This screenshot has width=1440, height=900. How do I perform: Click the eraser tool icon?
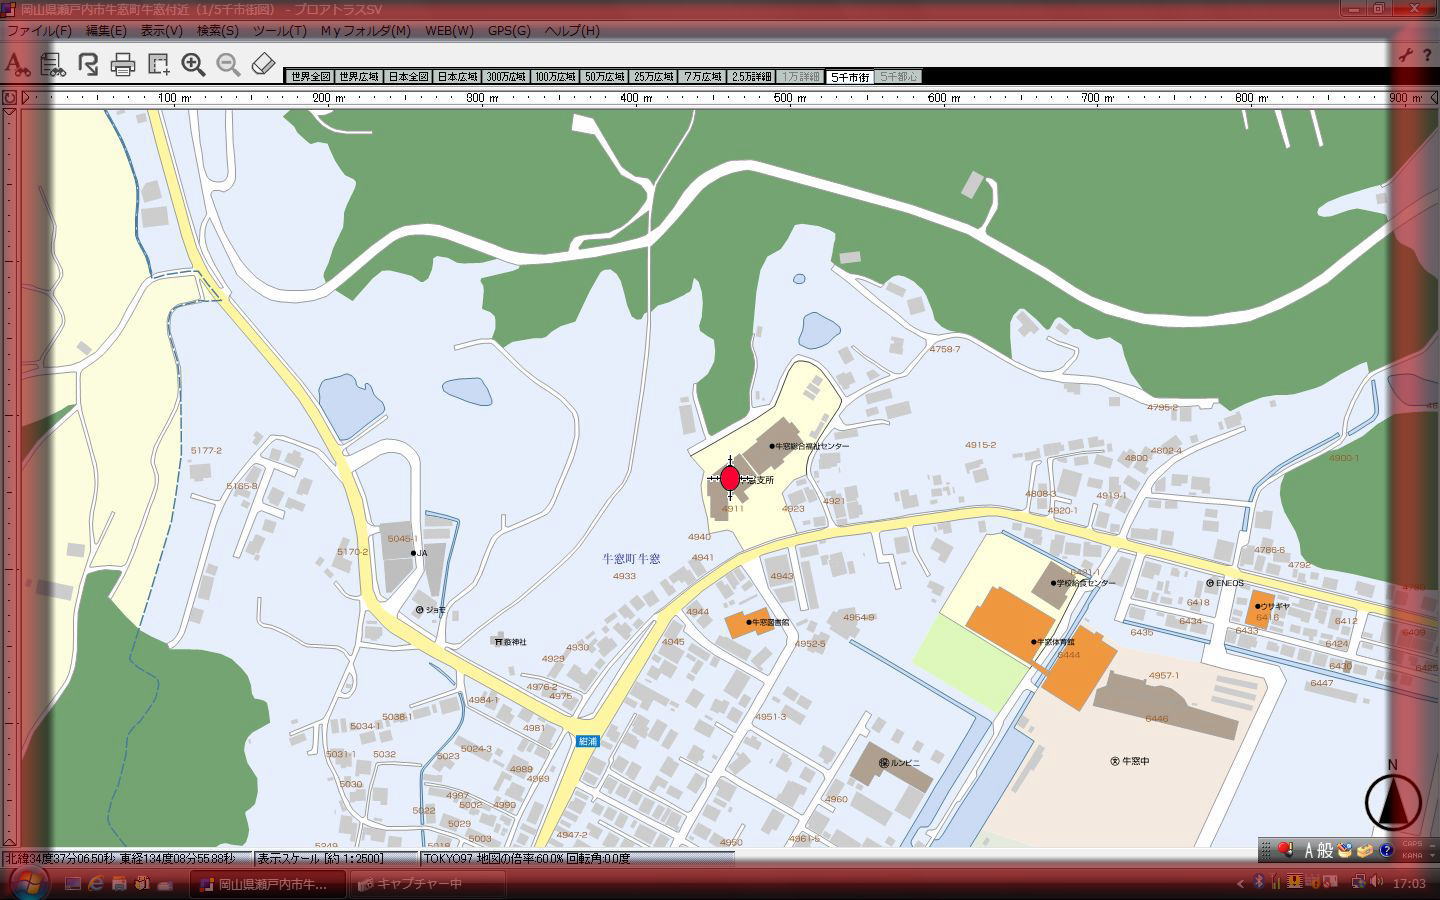[x=263, y=65]
